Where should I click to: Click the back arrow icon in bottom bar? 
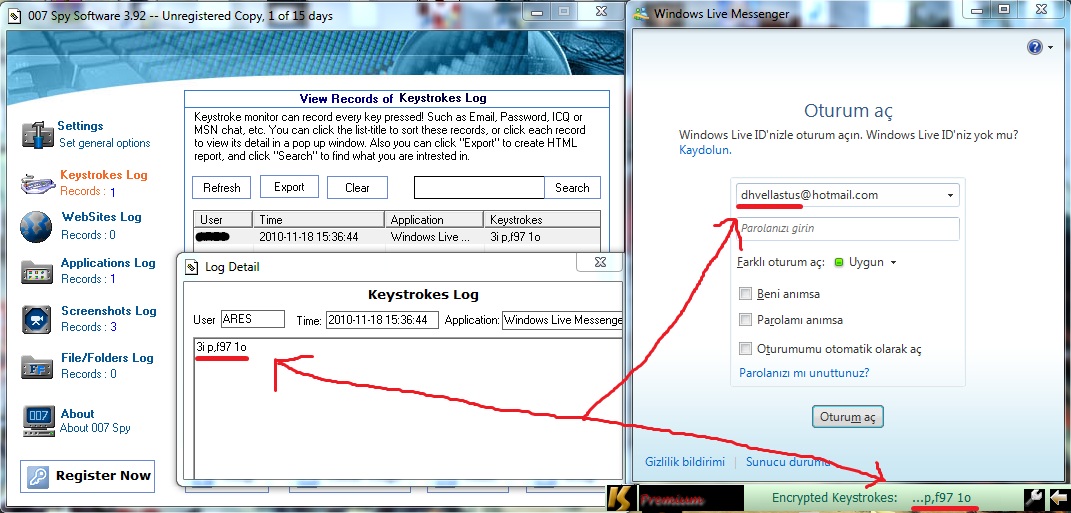tap(1058, 498)
